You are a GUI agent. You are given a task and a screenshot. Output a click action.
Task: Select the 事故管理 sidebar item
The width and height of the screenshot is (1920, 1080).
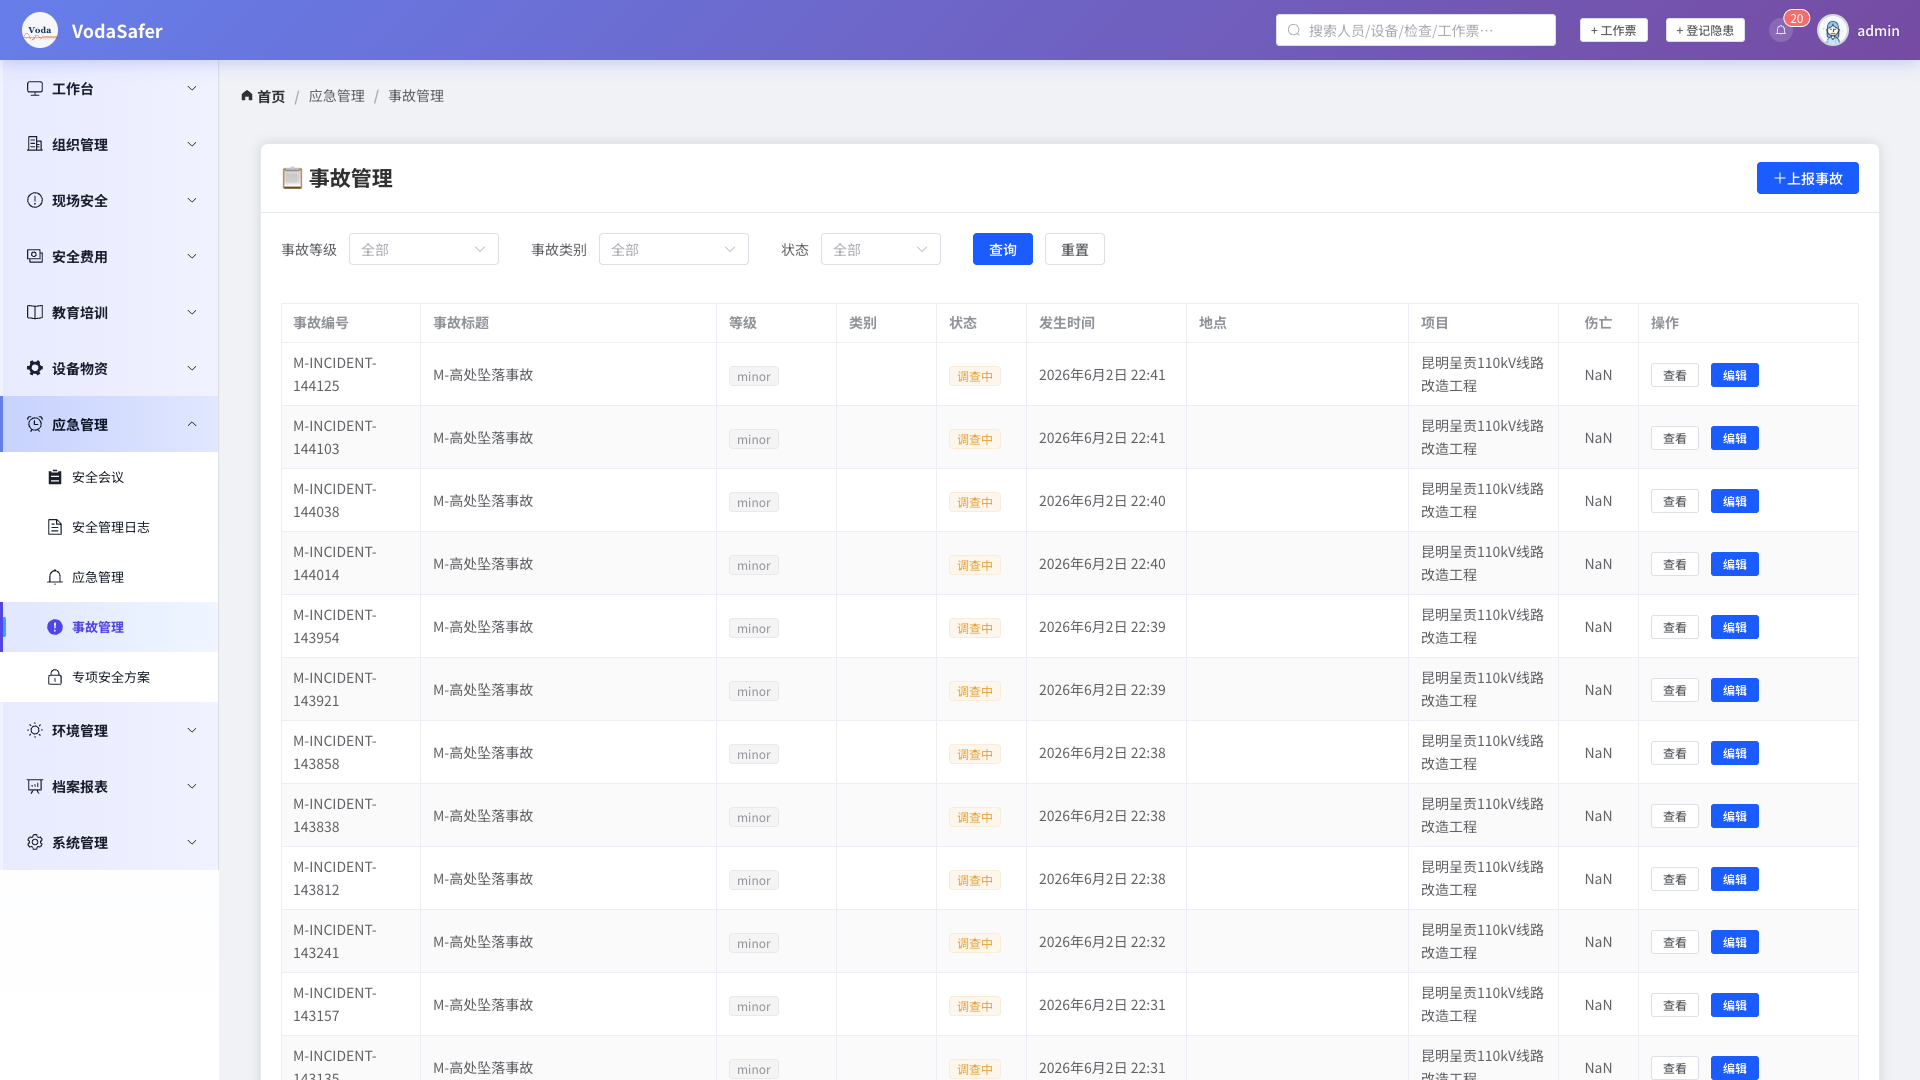click(x=110, y=628)
